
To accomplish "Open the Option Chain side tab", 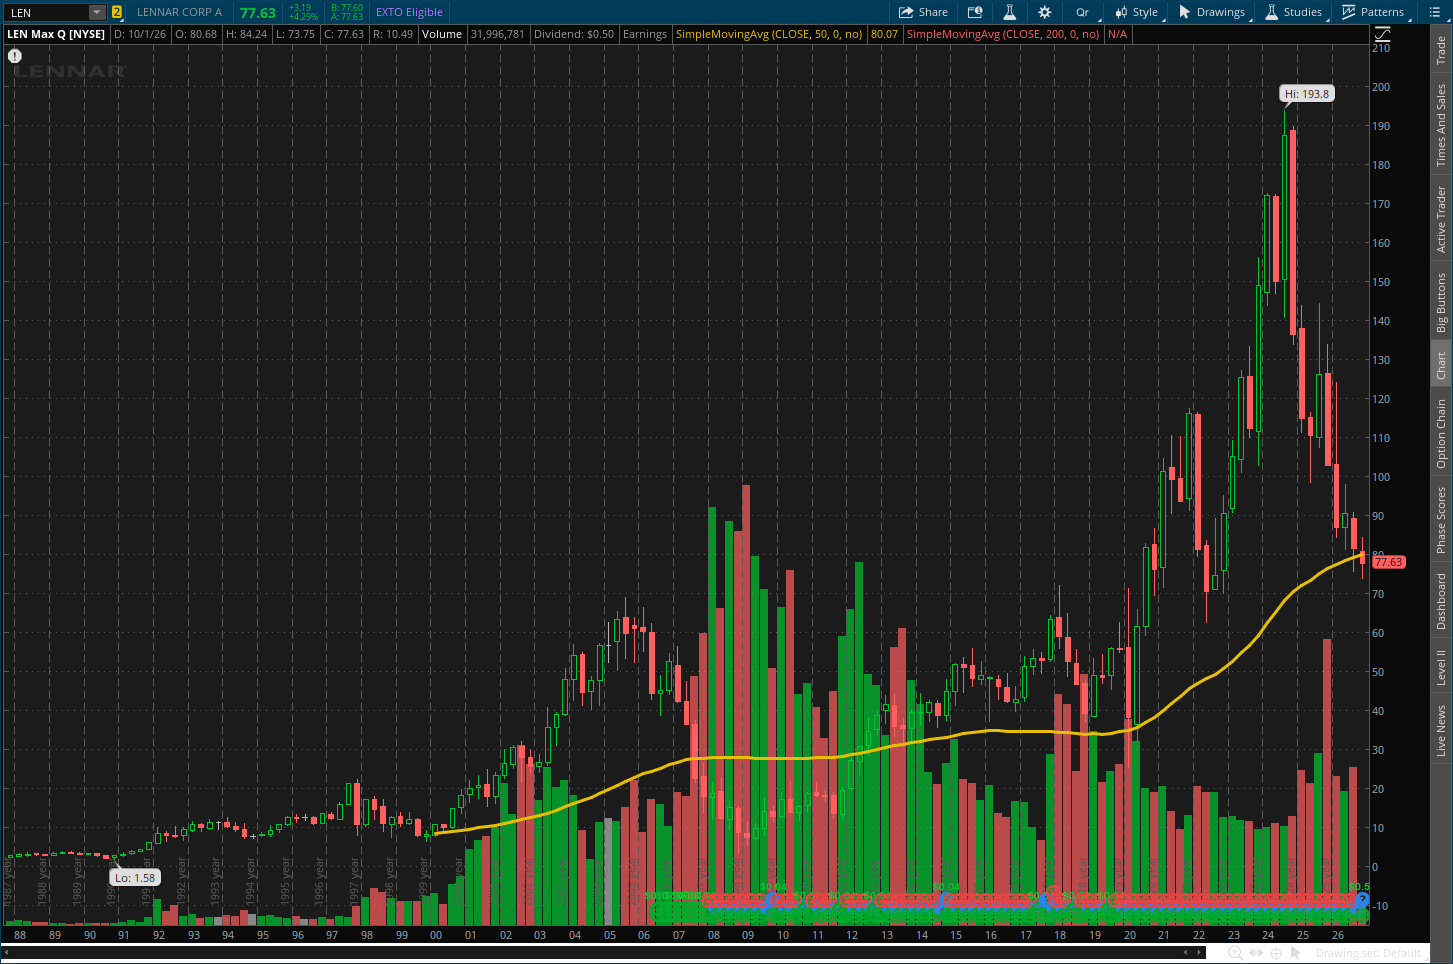I will (1441, 433).
